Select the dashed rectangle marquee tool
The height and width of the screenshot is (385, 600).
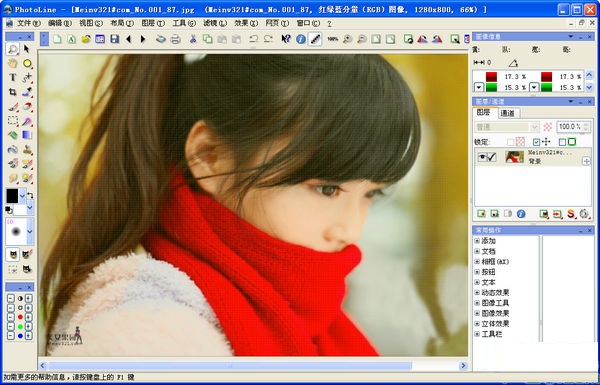click(13, 121)
